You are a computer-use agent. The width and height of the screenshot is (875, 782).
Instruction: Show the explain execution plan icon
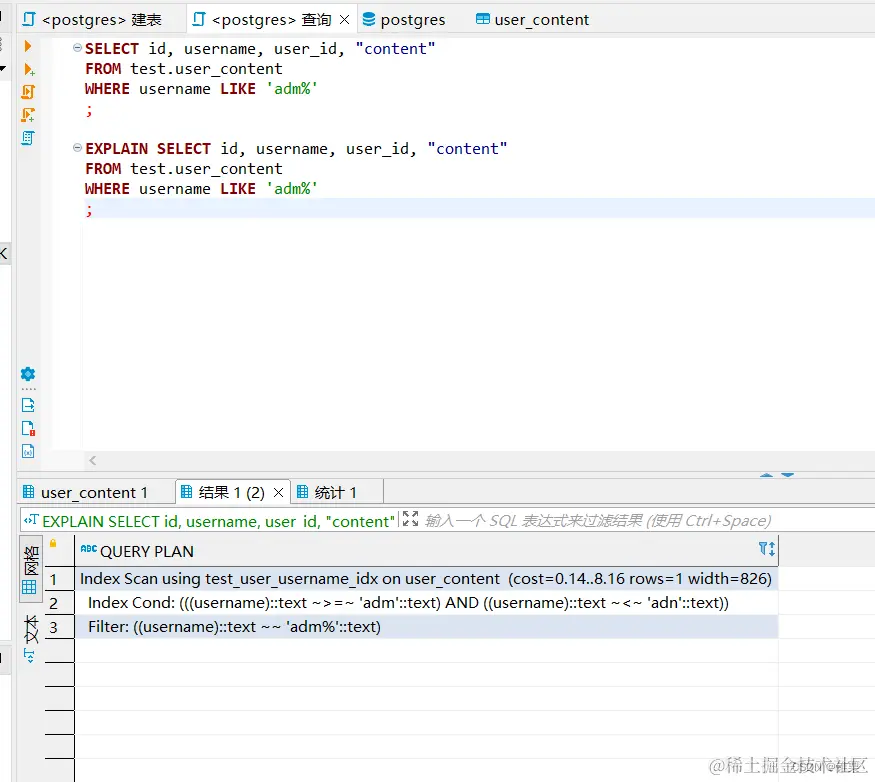(28, 137)
